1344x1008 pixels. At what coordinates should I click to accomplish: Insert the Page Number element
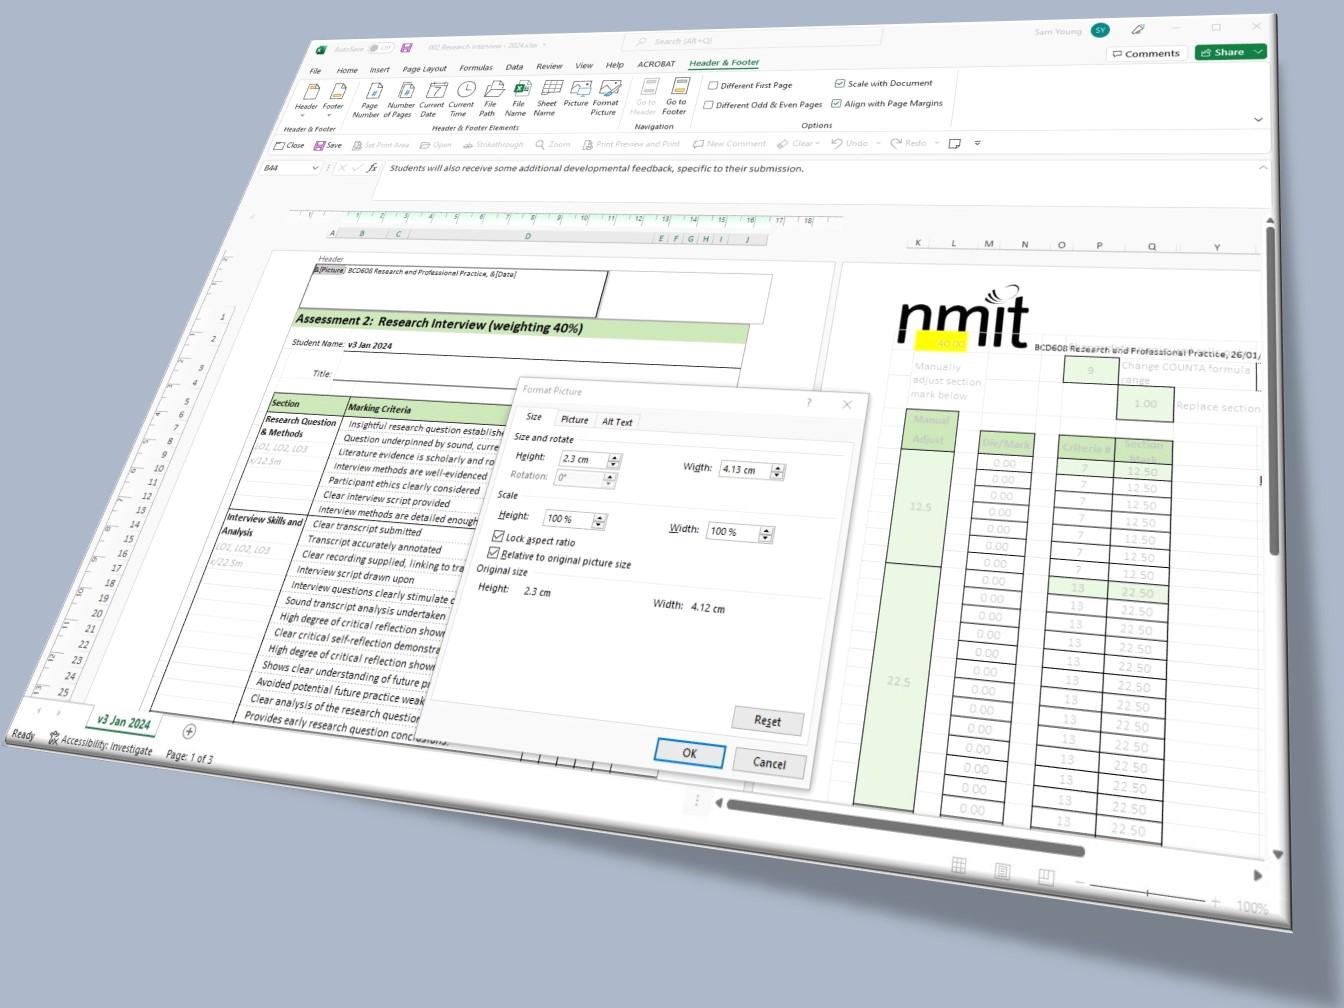369,100
